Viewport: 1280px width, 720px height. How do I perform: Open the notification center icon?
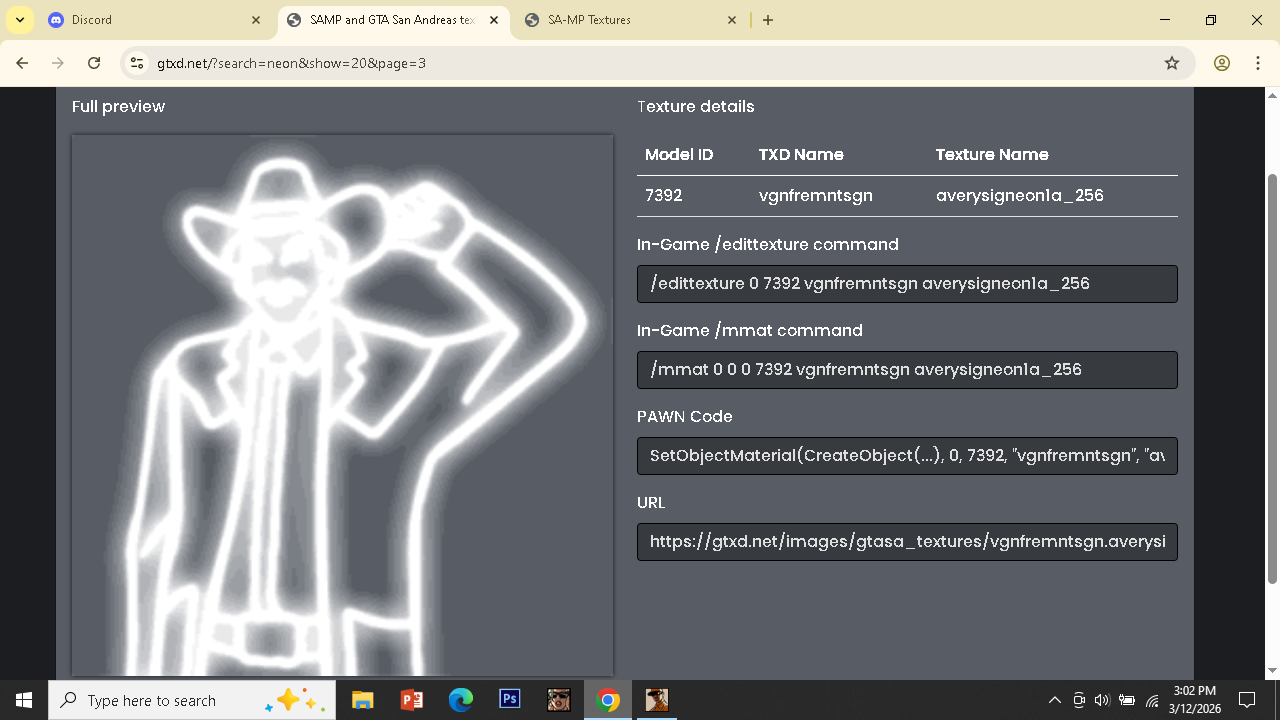(1247, 700)
